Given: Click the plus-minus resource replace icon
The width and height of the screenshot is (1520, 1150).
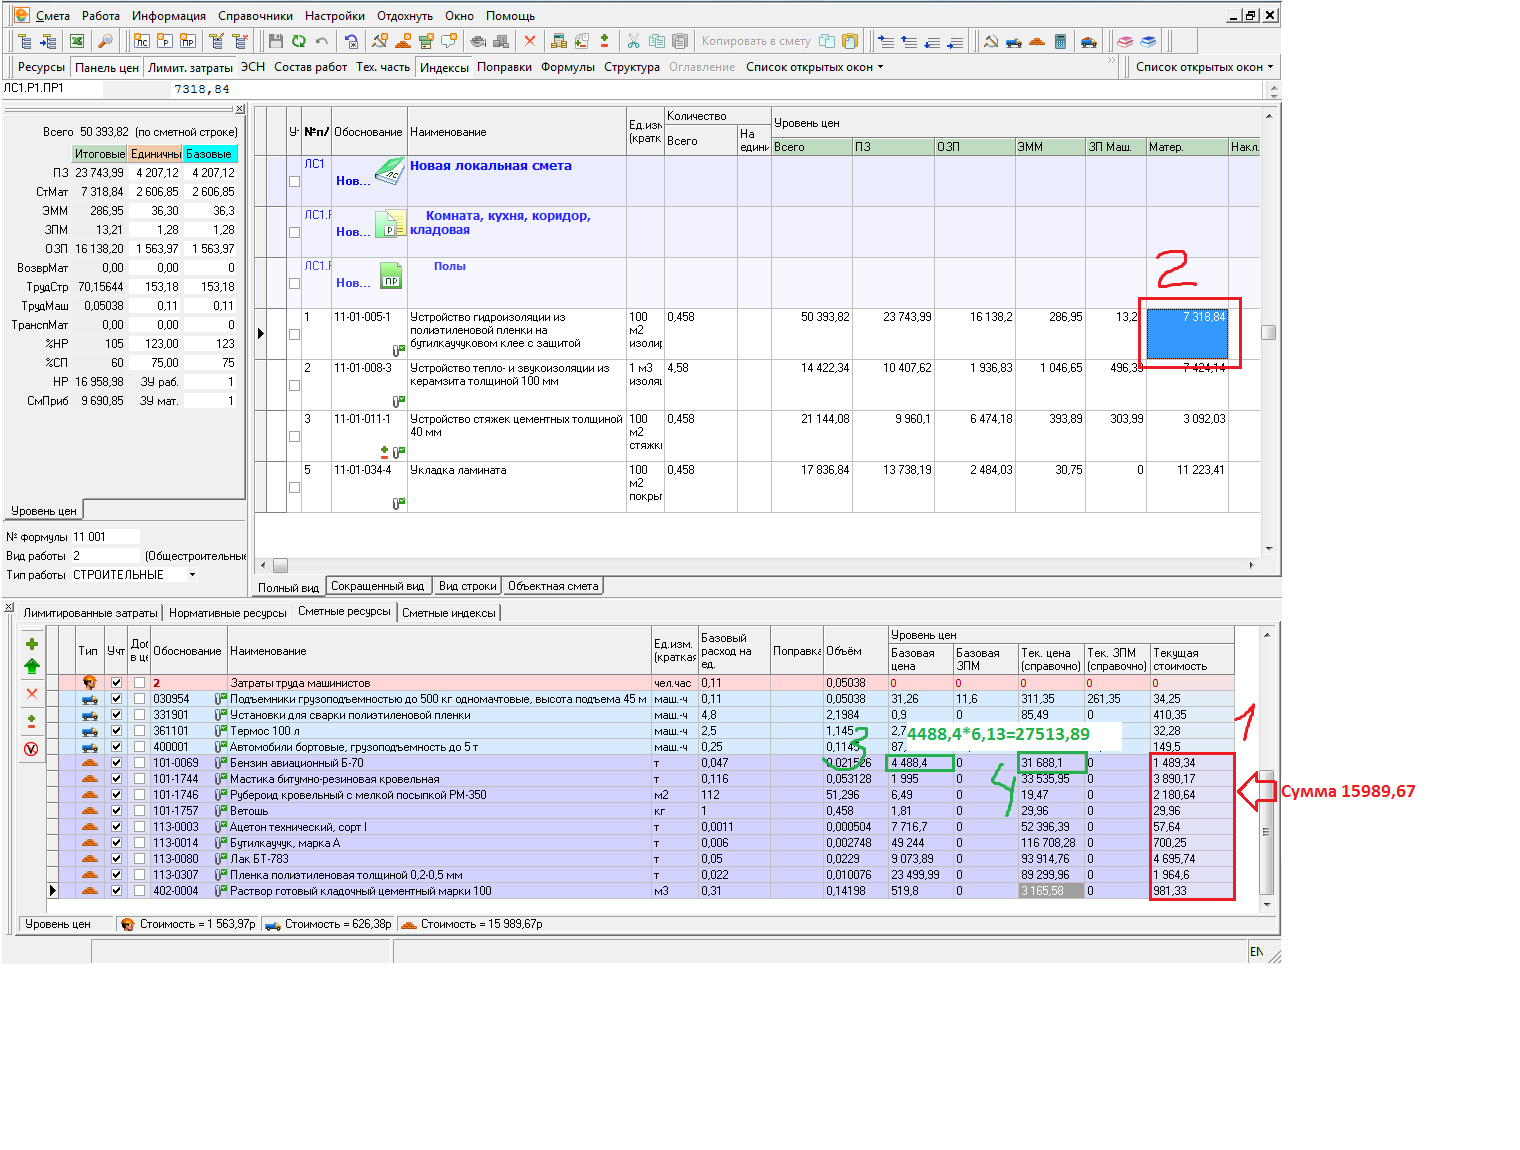Looking at the screenshot, I should (x=31, y=721).
